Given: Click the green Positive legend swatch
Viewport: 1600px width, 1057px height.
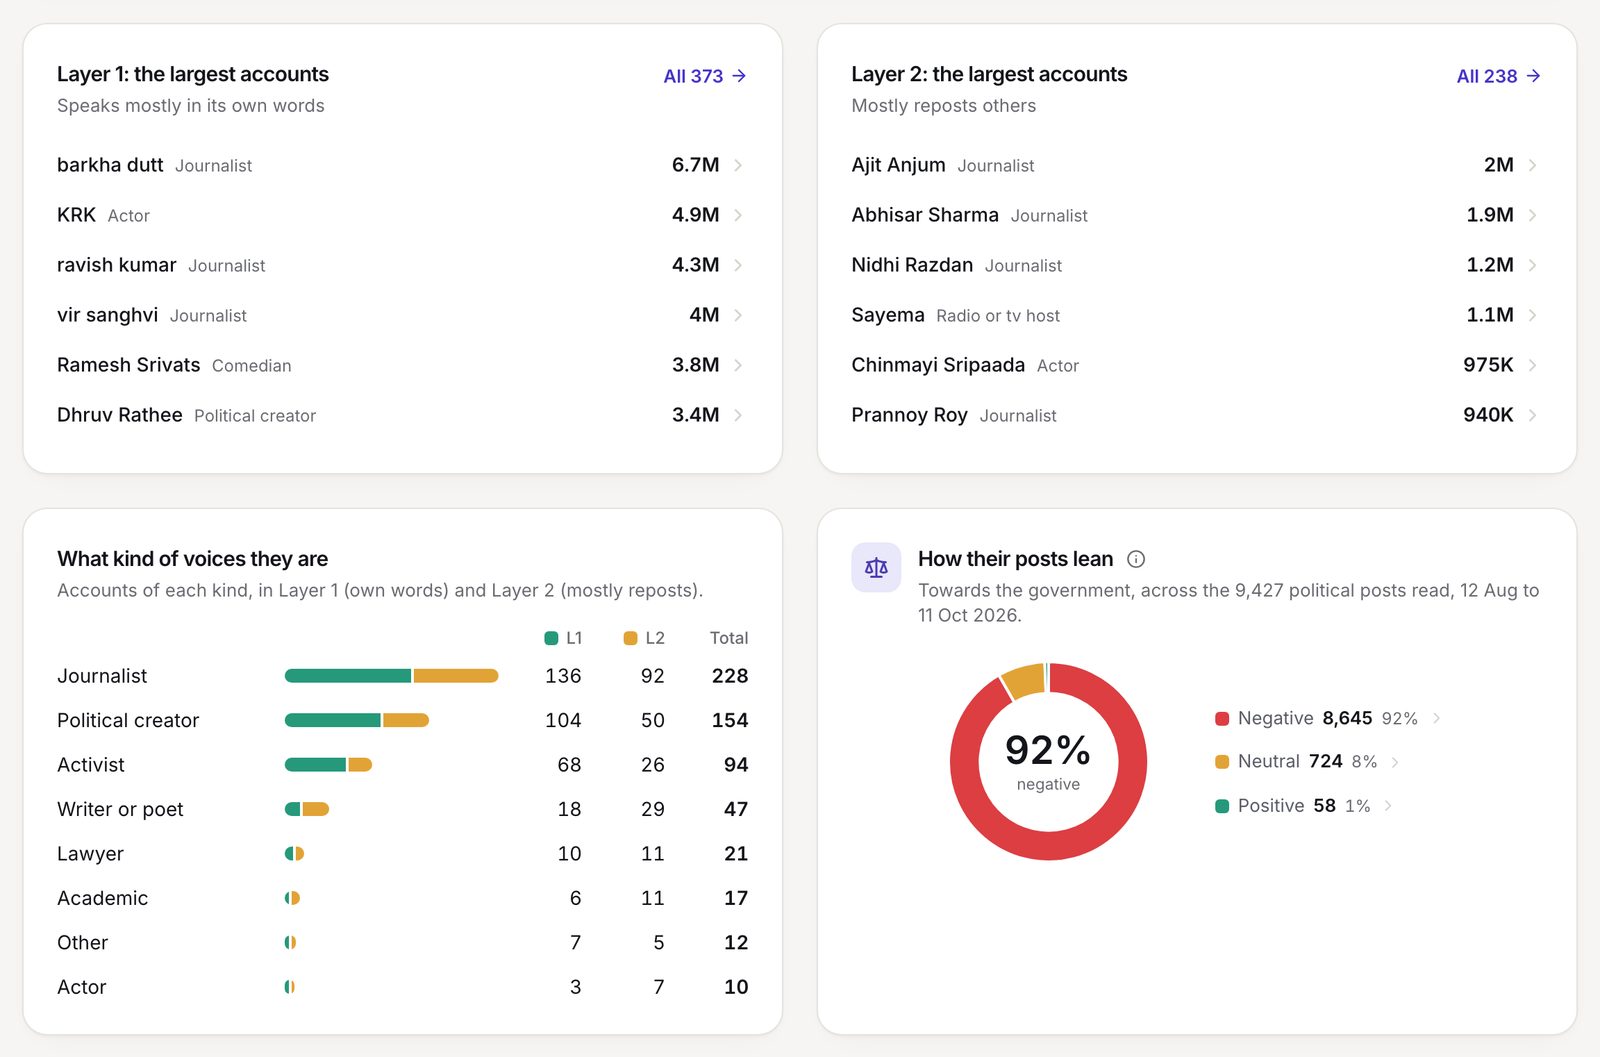Looking at the screenshot, I should pos(1222,806).
